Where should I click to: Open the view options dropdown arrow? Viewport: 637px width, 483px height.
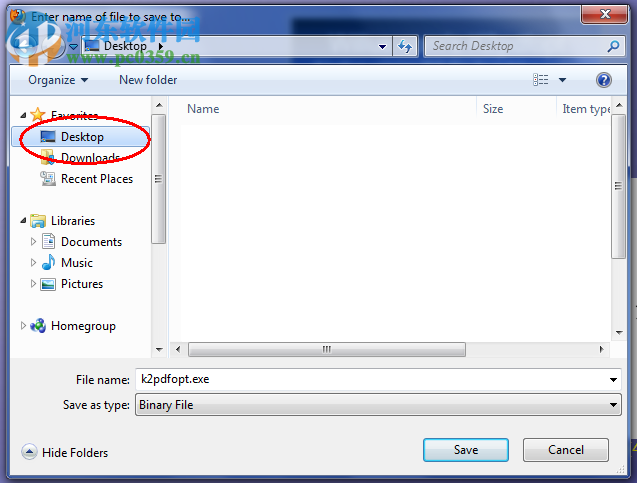(562, 80)
